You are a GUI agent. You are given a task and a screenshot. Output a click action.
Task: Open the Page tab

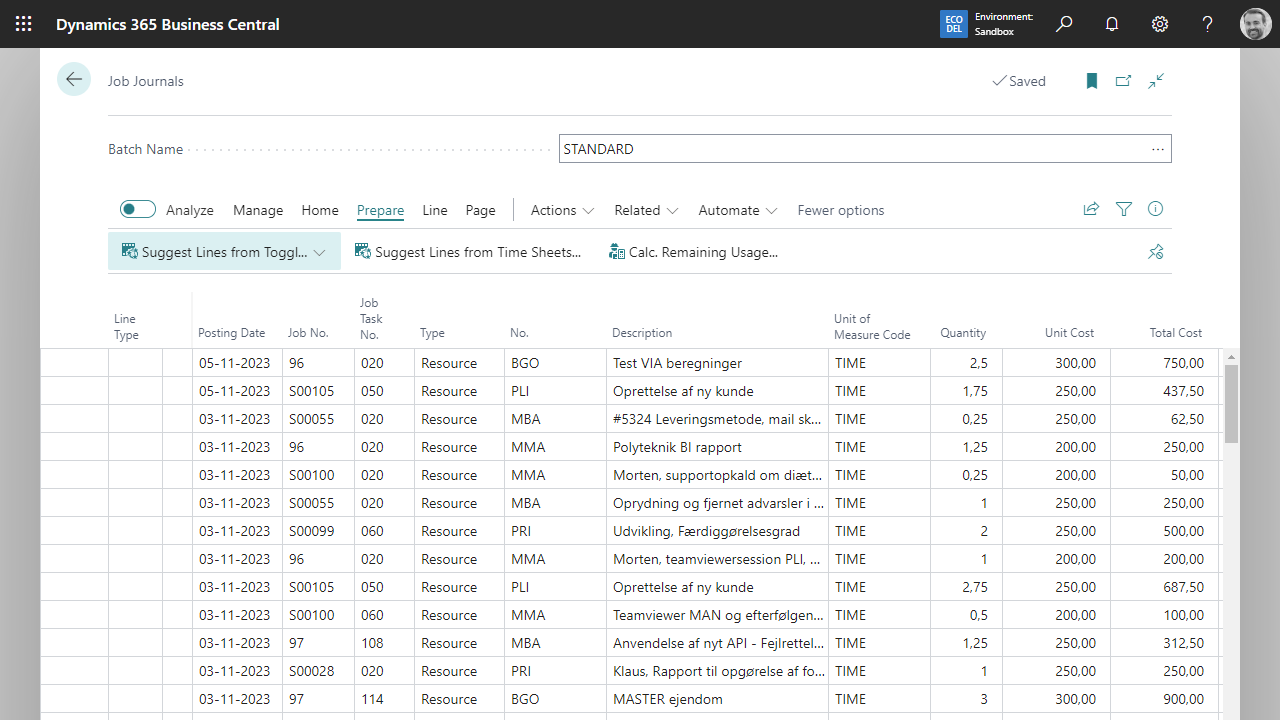click(x=480, y=210)
